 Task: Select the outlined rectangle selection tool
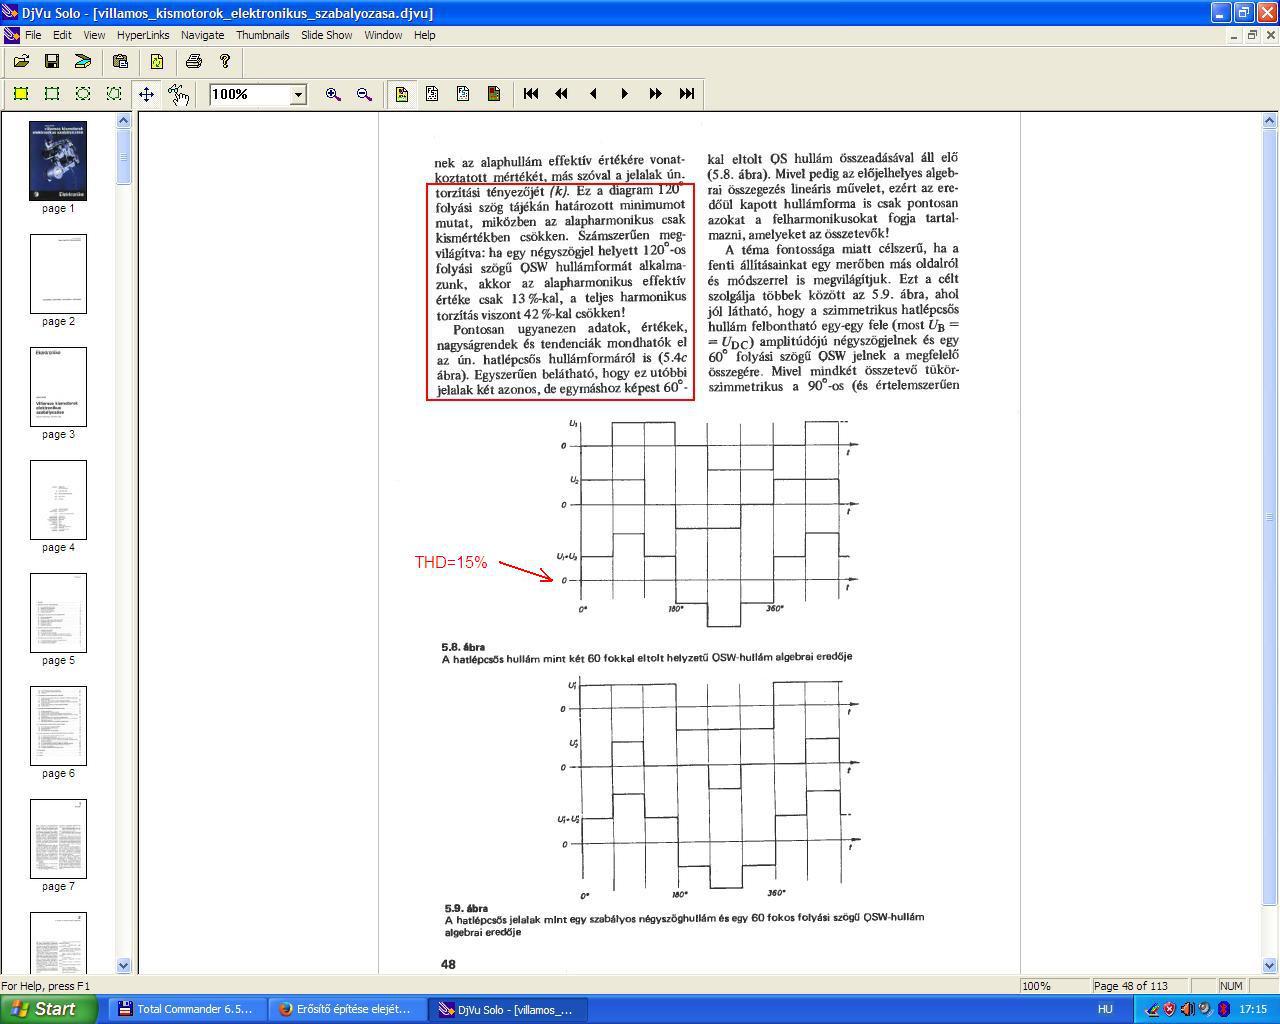[52, 94]
